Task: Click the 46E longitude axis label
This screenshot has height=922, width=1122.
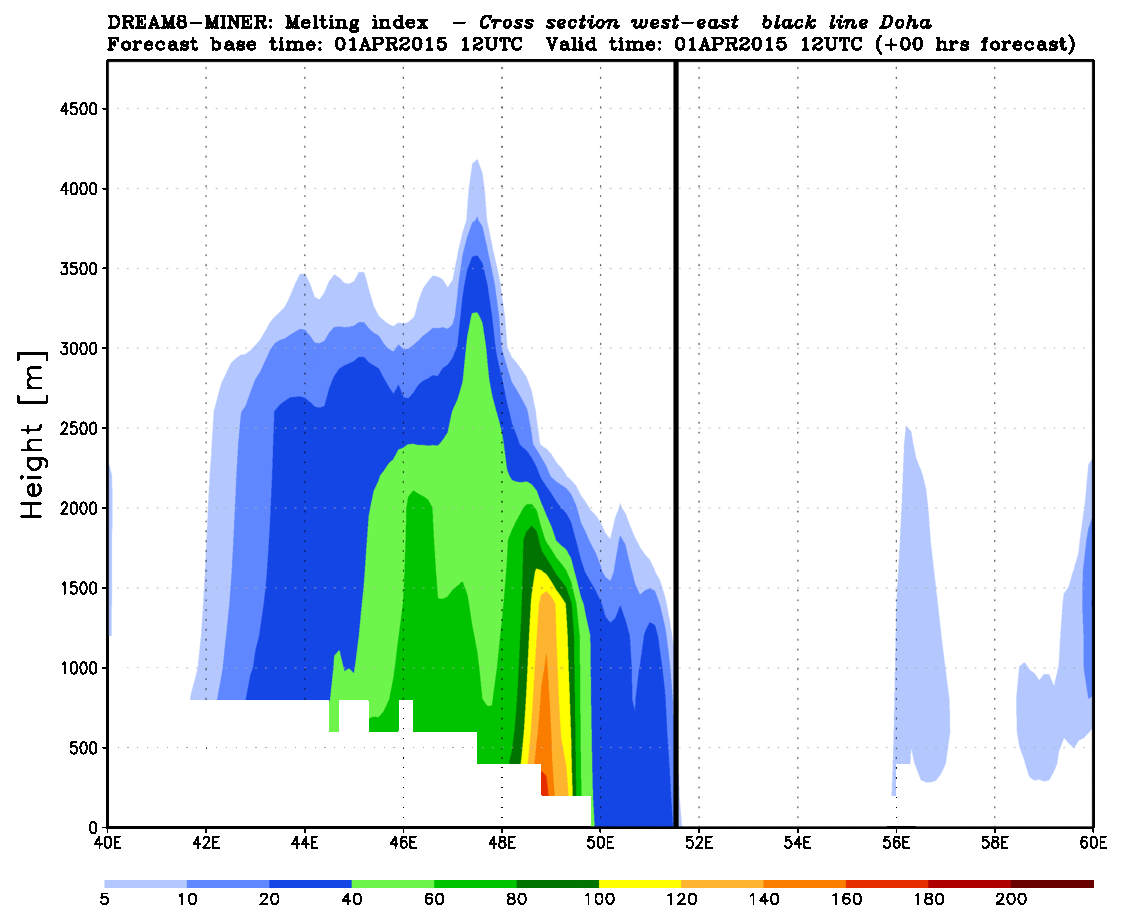Action: [x=404, y=843]
